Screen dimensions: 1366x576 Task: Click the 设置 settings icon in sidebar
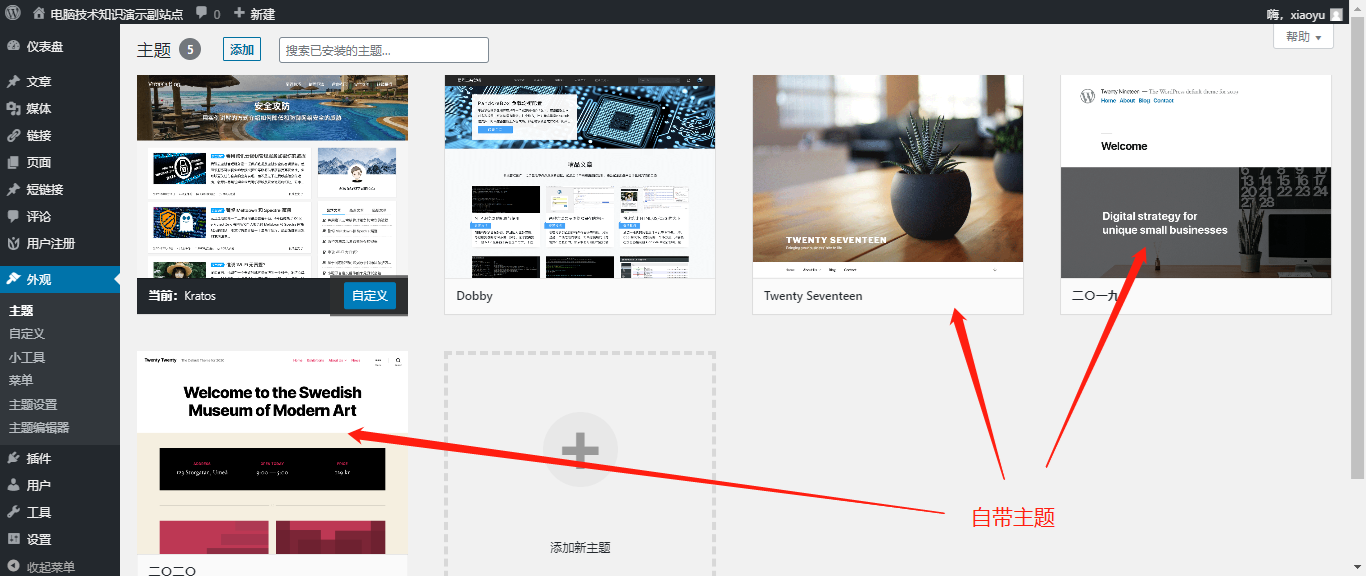tap(13, 540)
